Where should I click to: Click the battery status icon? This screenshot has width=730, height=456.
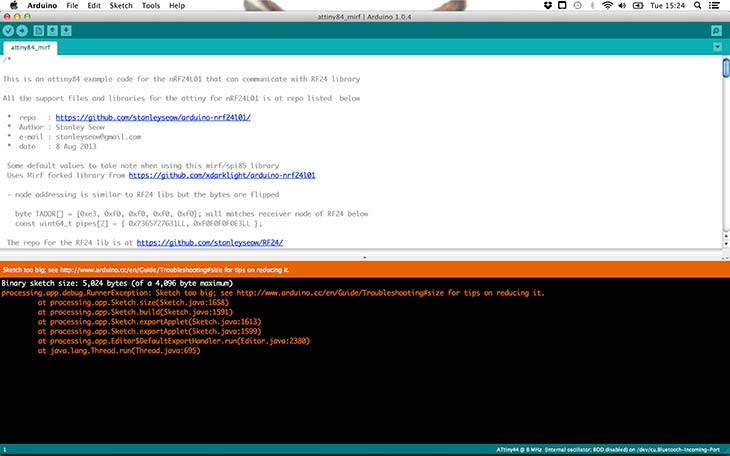tap(638, 6)
